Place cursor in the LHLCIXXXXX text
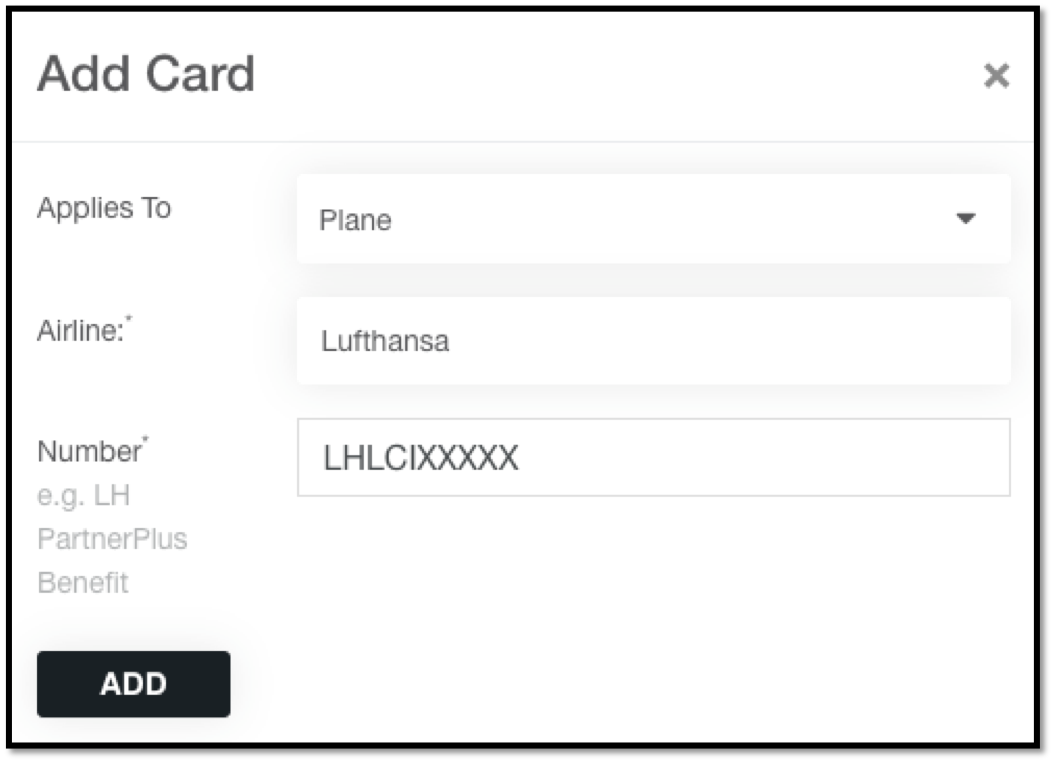Screen dimensions: 1052x760 (x=421, y=458)
